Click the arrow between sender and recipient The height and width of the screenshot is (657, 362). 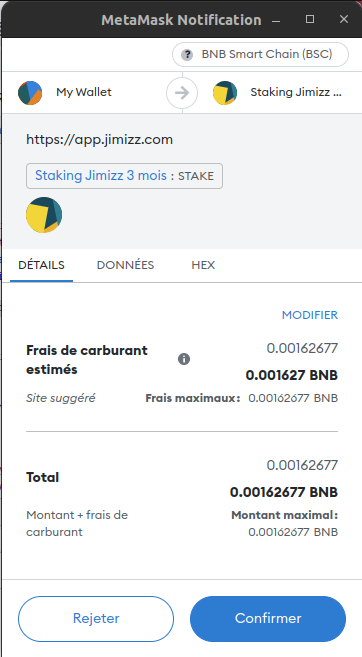(x=182, y=93)
